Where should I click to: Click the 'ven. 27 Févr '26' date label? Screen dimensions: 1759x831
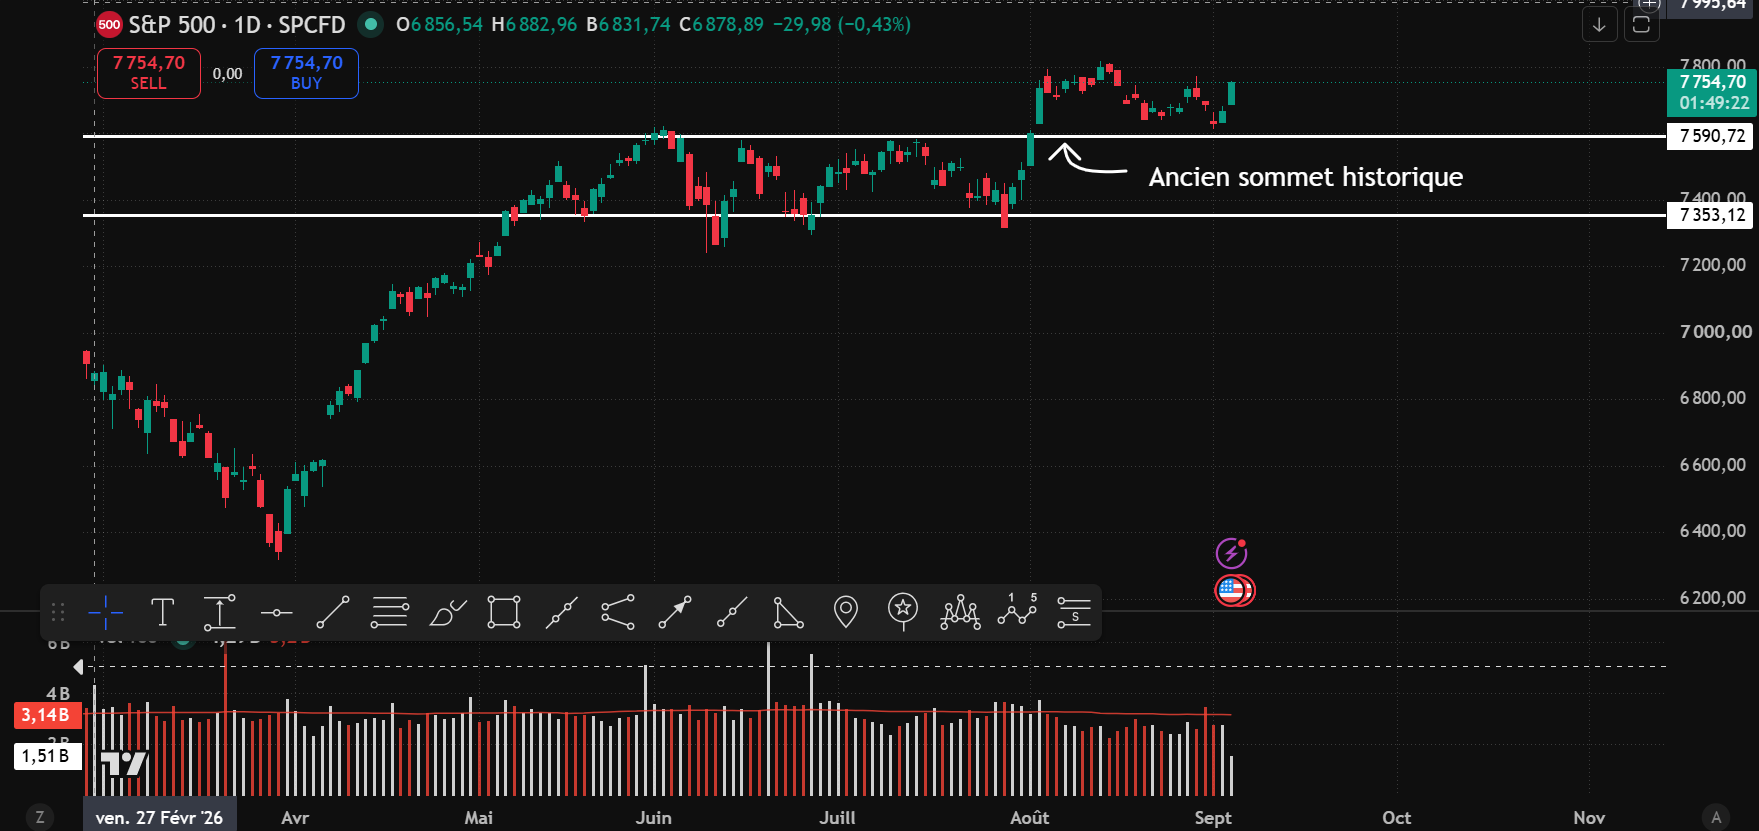click(160, 817)
